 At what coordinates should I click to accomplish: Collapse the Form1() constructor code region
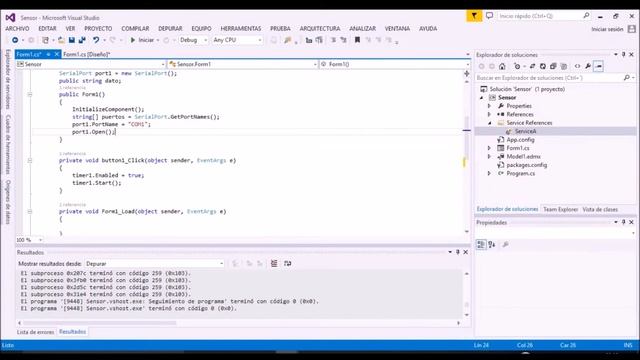point(30,94)
